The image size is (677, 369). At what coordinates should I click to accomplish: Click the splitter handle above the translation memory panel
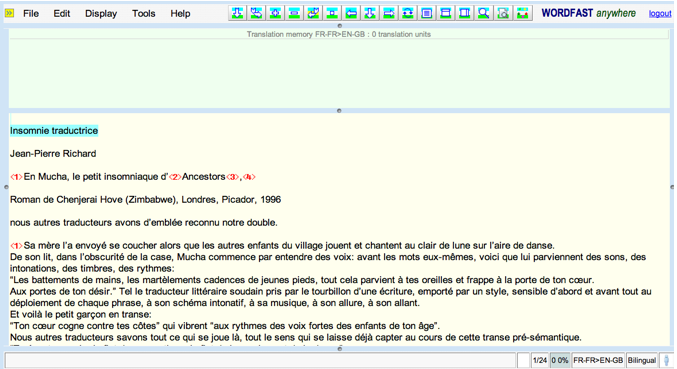click(x=339, y=25)
